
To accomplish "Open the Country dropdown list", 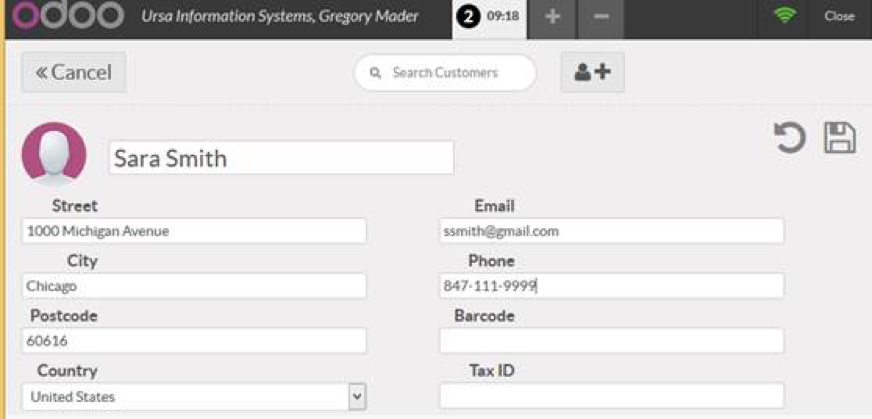I will pyautogui.click(x=357, y=397).
